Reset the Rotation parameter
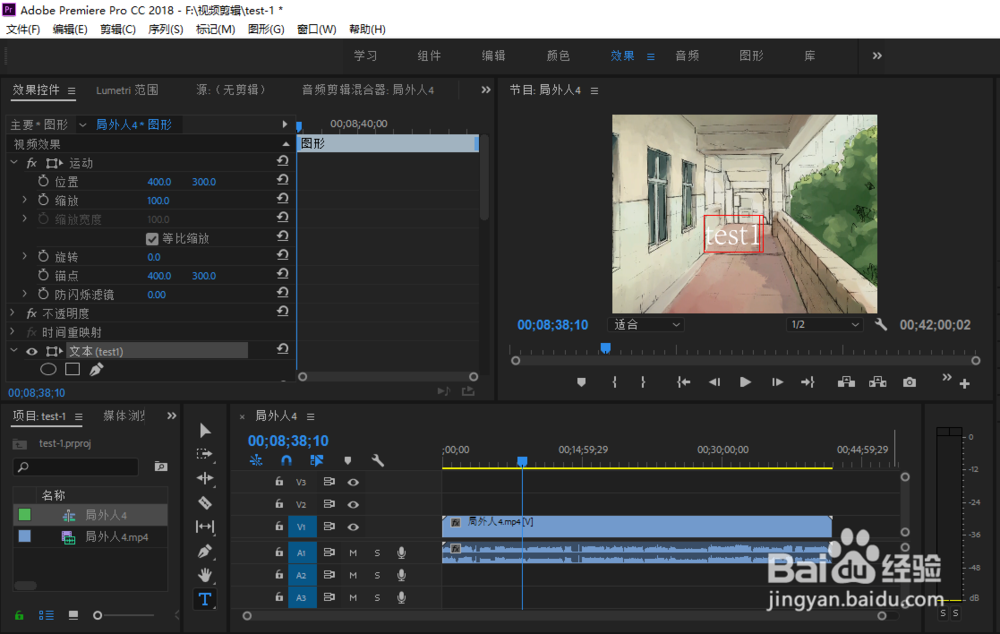 [x=283, y=256]
